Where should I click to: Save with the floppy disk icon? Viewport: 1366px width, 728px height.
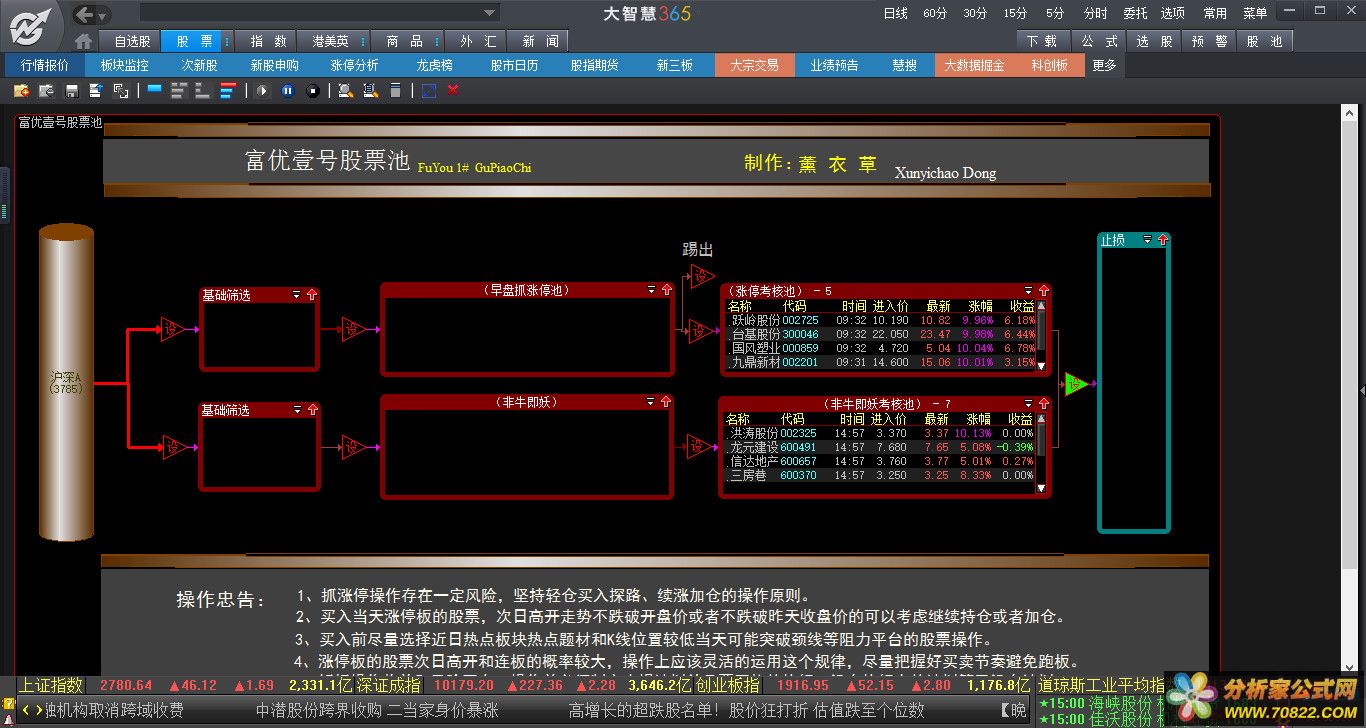[72, 91]
